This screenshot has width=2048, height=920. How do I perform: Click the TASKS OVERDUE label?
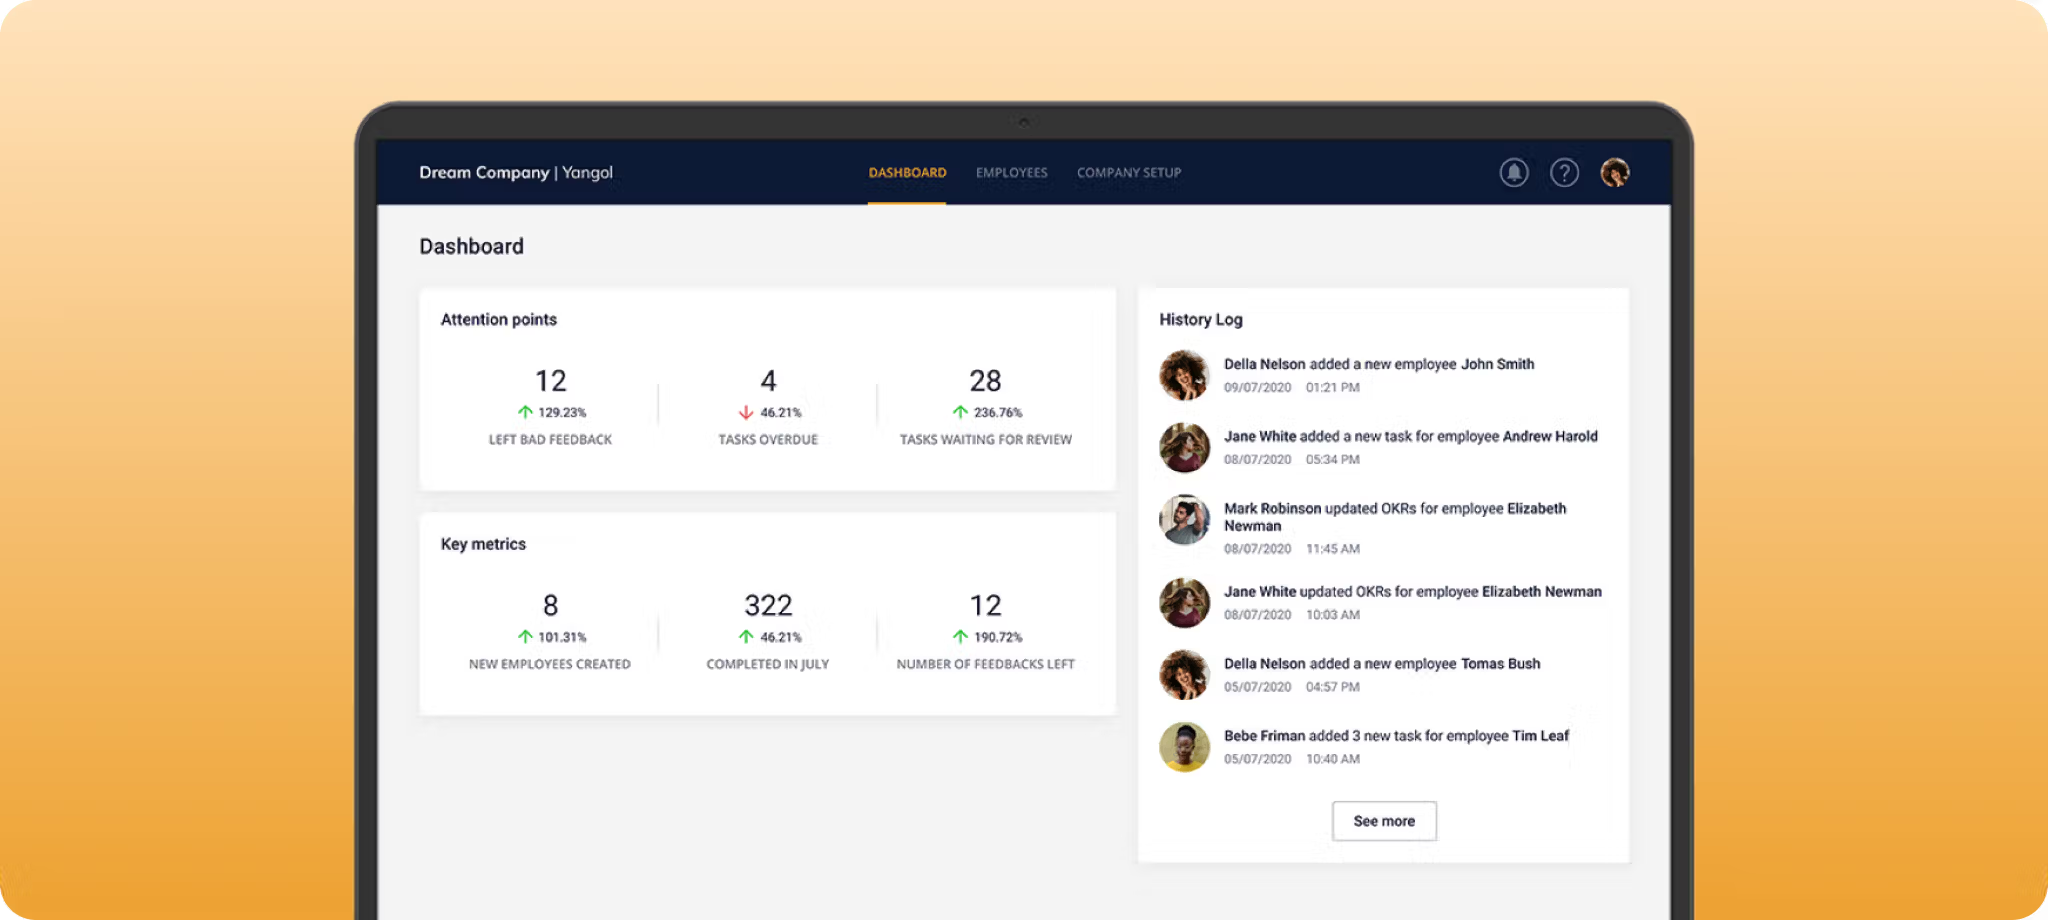coord(768,440)
